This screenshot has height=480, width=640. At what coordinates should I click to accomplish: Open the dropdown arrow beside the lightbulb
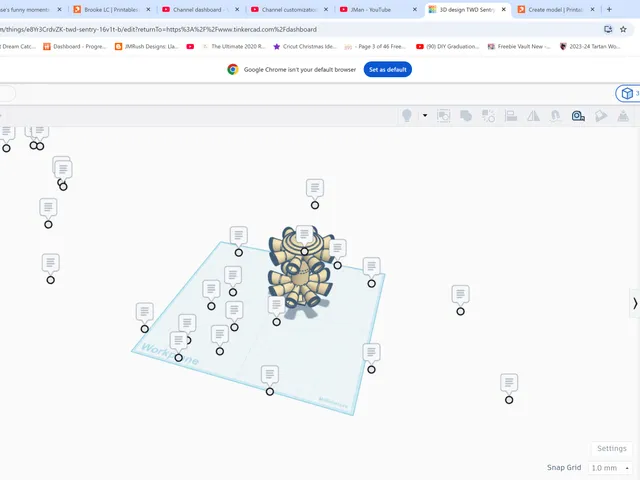pos(425,116)
